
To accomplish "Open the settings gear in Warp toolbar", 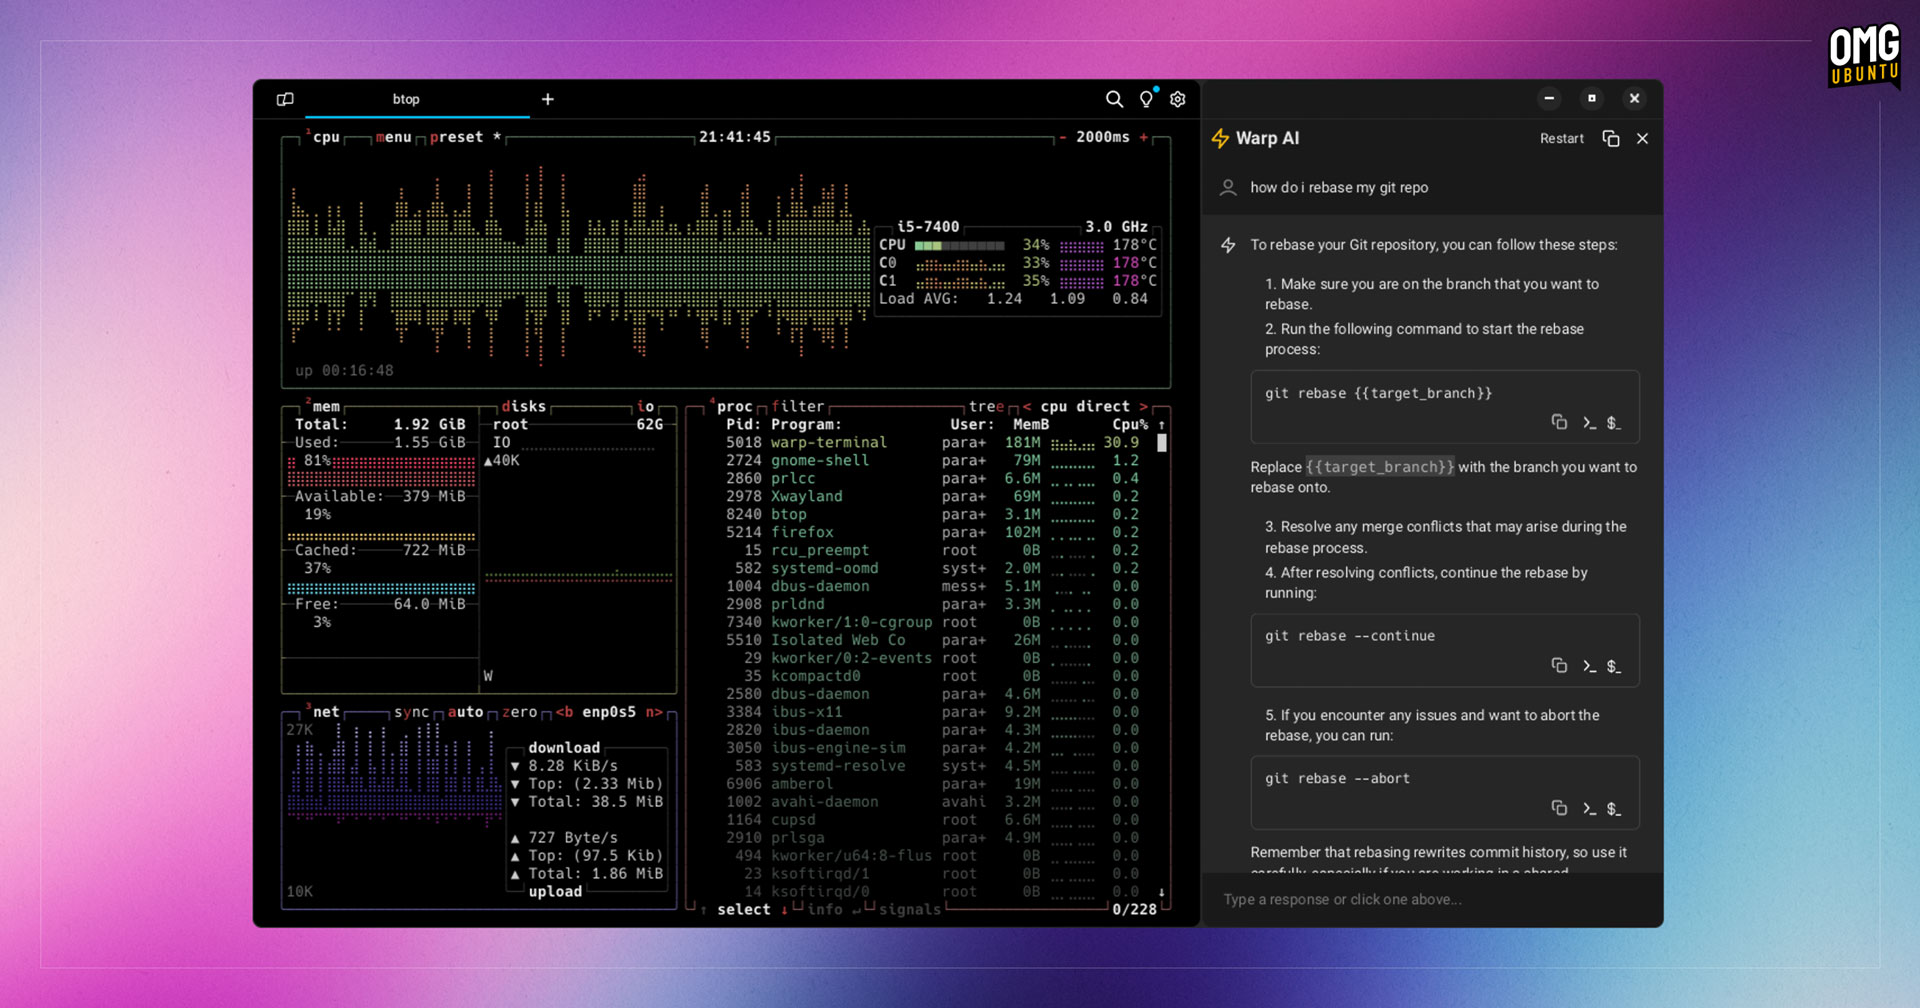I will pos(1178,99).
